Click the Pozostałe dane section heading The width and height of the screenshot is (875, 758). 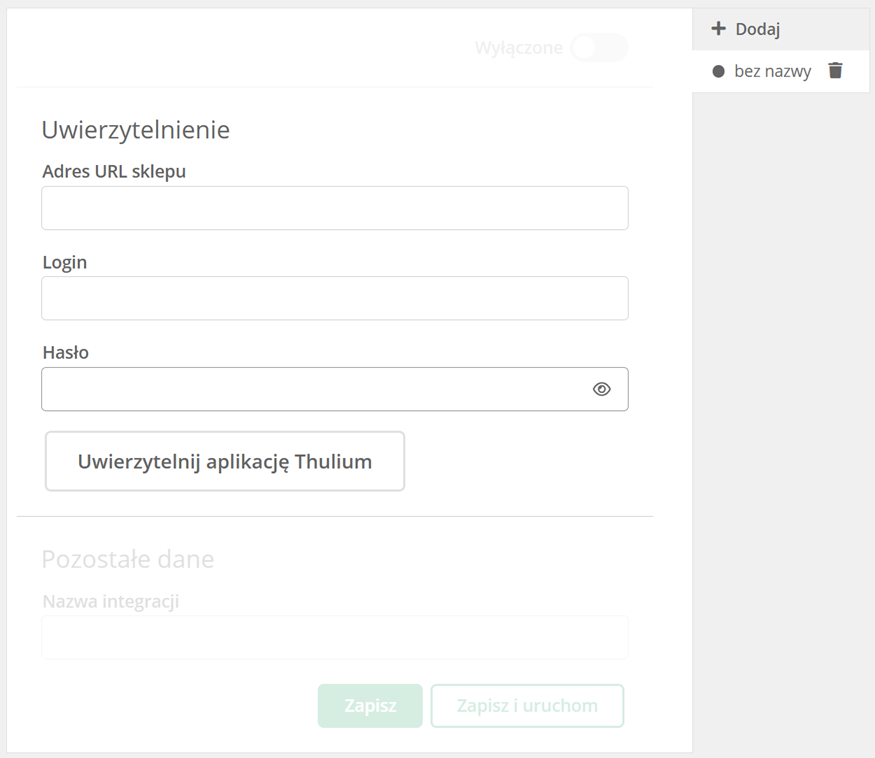[128, 559]
